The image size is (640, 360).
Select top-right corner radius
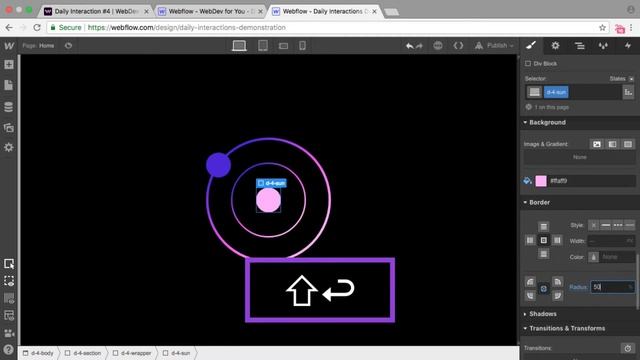click(557, 282)
